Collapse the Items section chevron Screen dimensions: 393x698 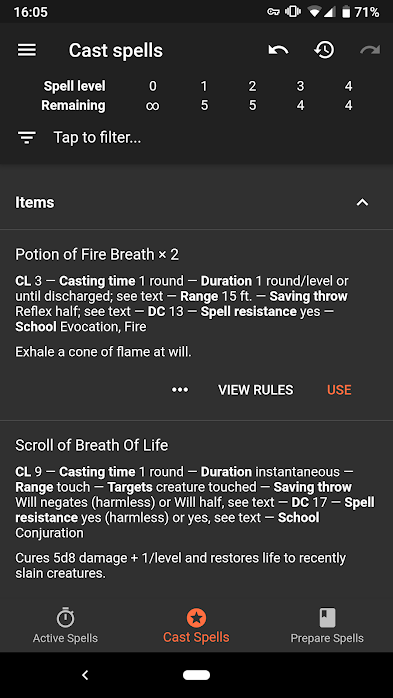coord(363,203)
